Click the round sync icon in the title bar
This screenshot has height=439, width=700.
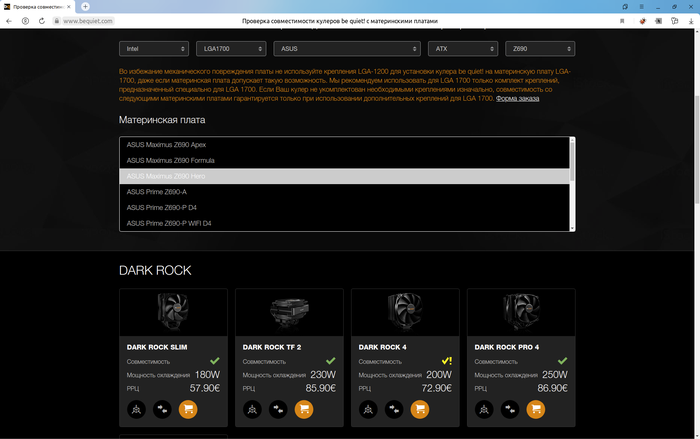625,7
